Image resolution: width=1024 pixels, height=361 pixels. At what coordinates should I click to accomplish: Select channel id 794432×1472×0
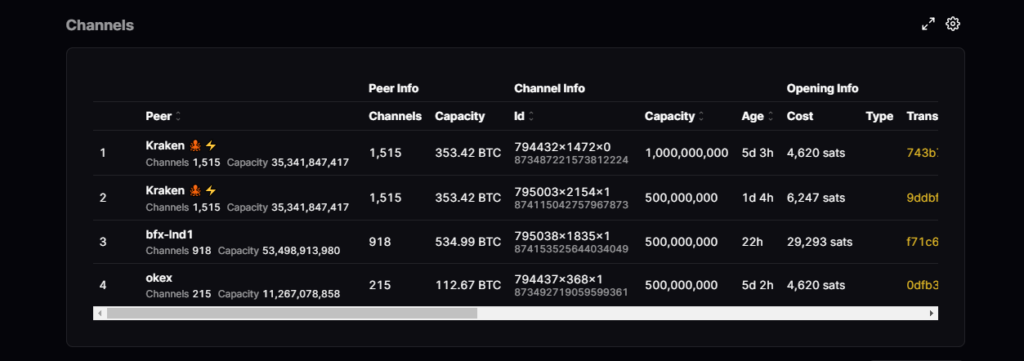pyautogui.click(x=562, y=147)
